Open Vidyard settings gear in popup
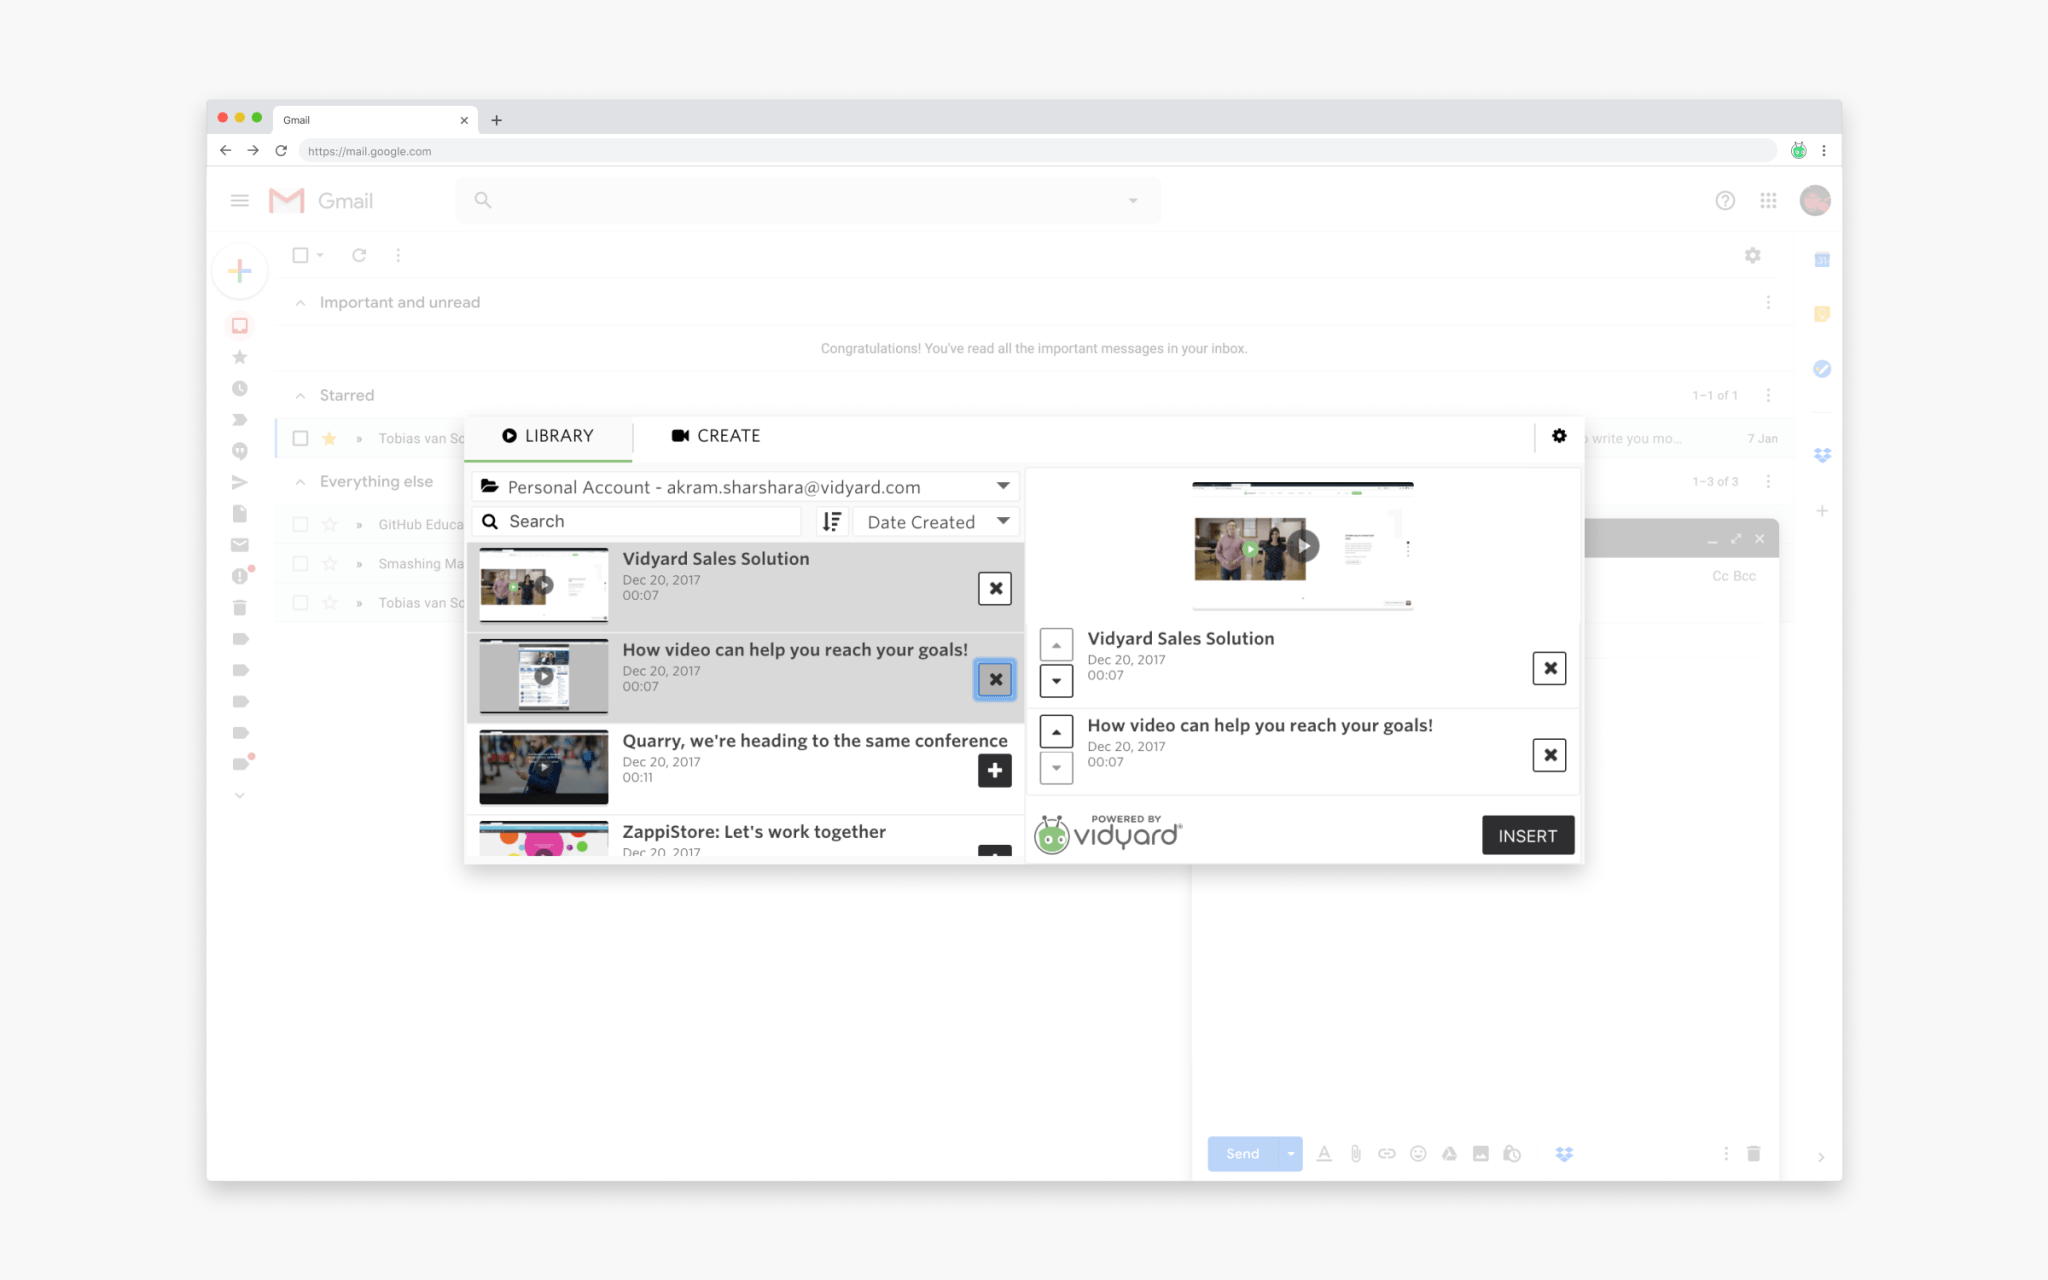Screen dimensions: 2048x1280 (1559, 436)
